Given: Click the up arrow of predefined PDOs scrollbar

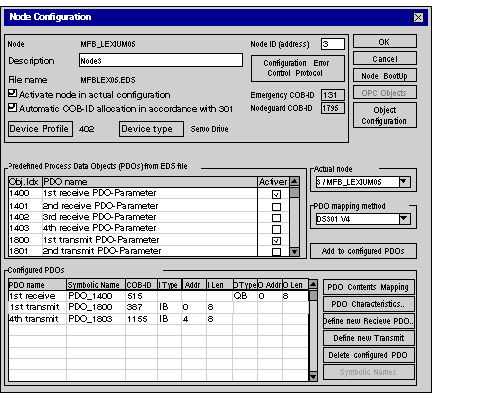Looking at the screenshot, I should point(294,181).
